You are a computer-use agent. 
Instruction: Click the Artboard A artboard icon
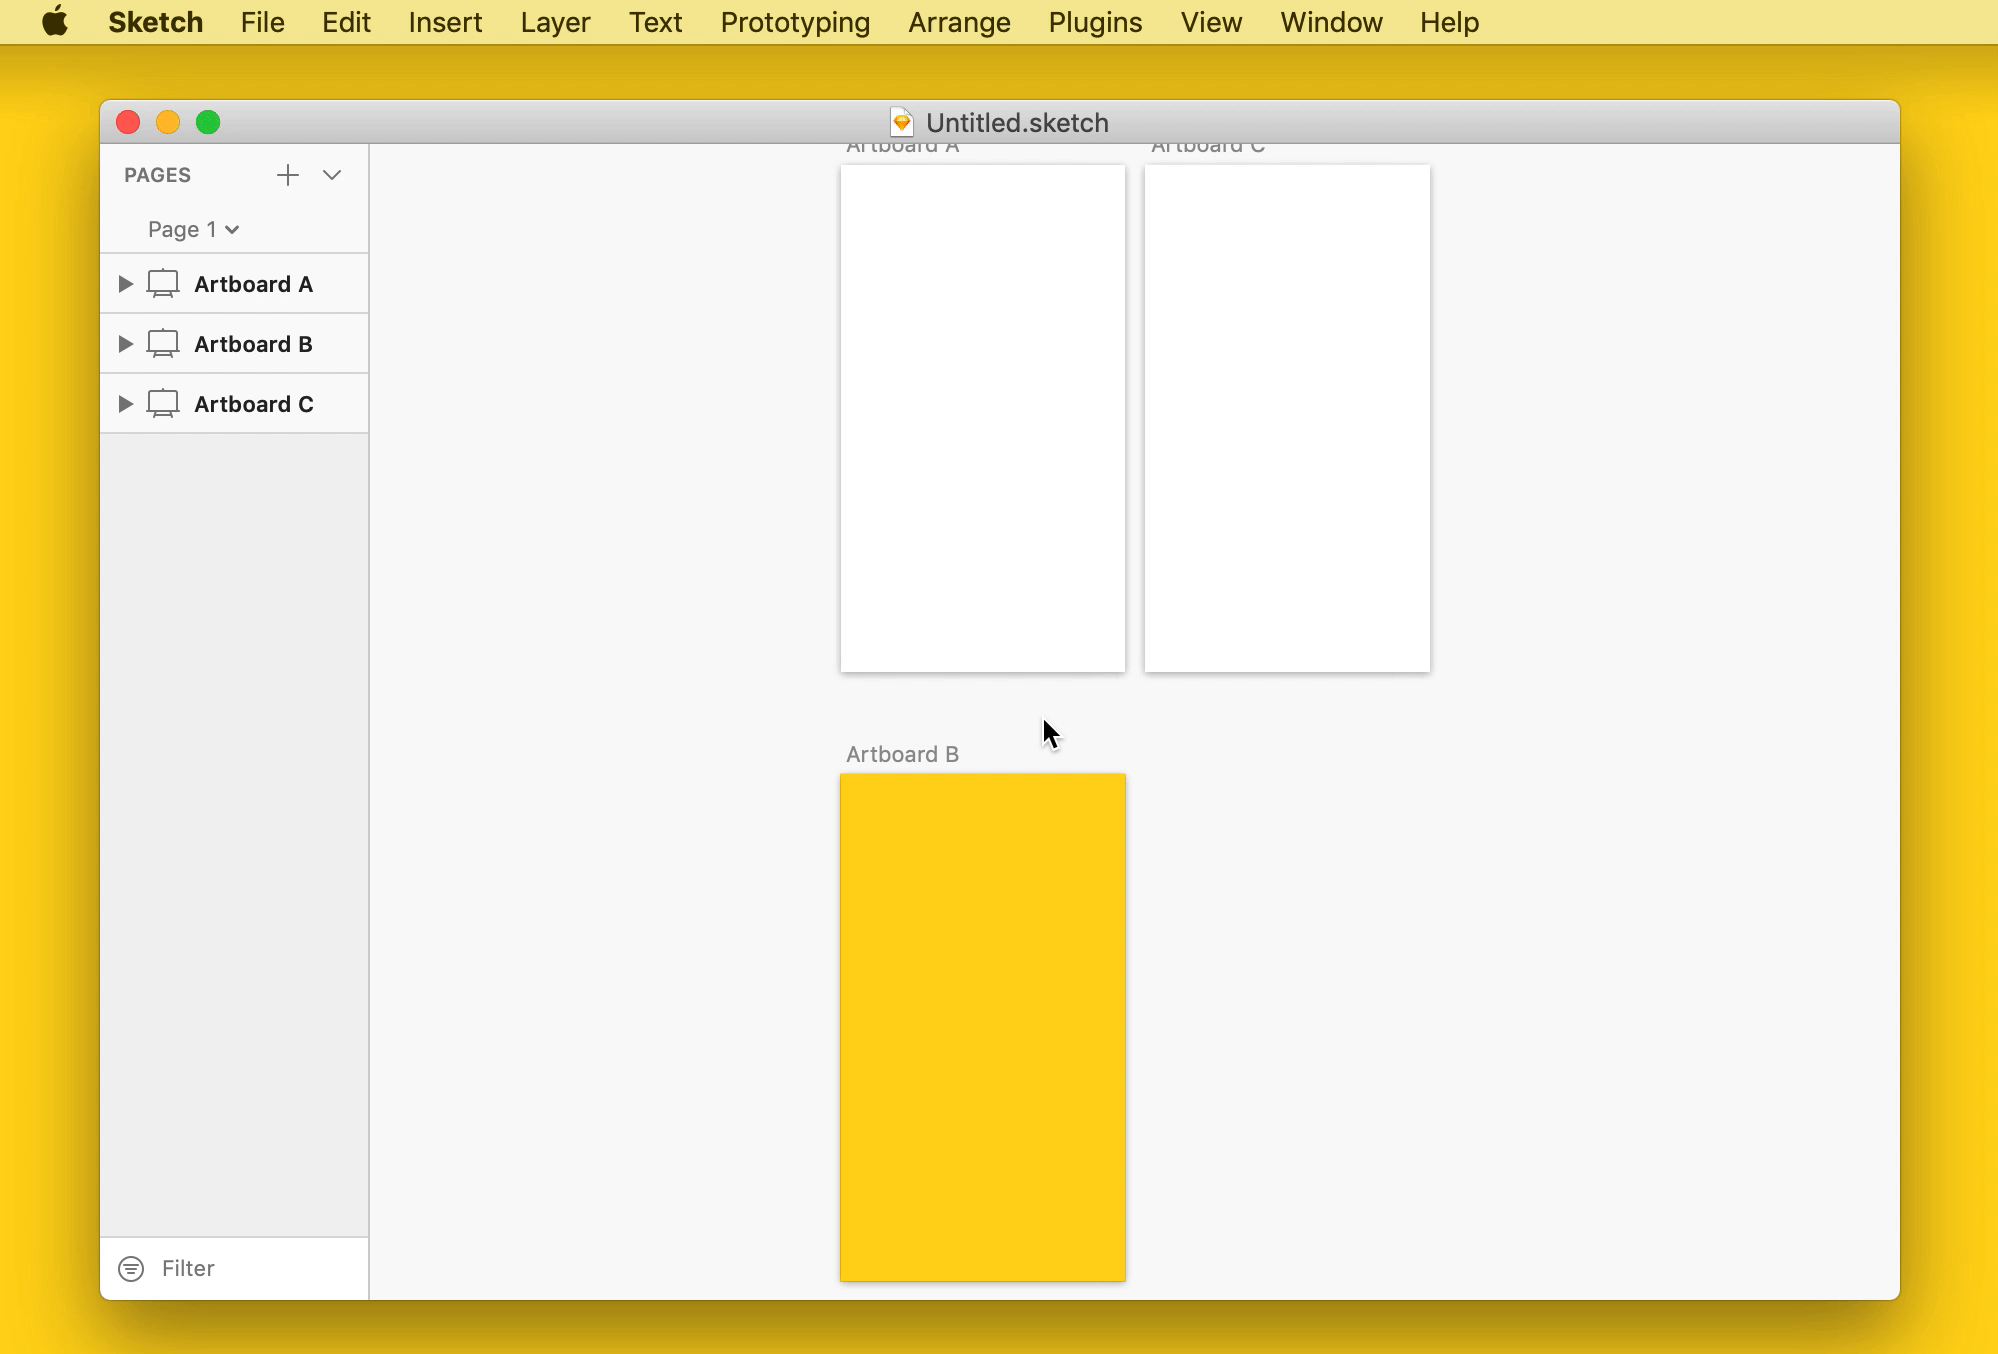tap(163, 284)
